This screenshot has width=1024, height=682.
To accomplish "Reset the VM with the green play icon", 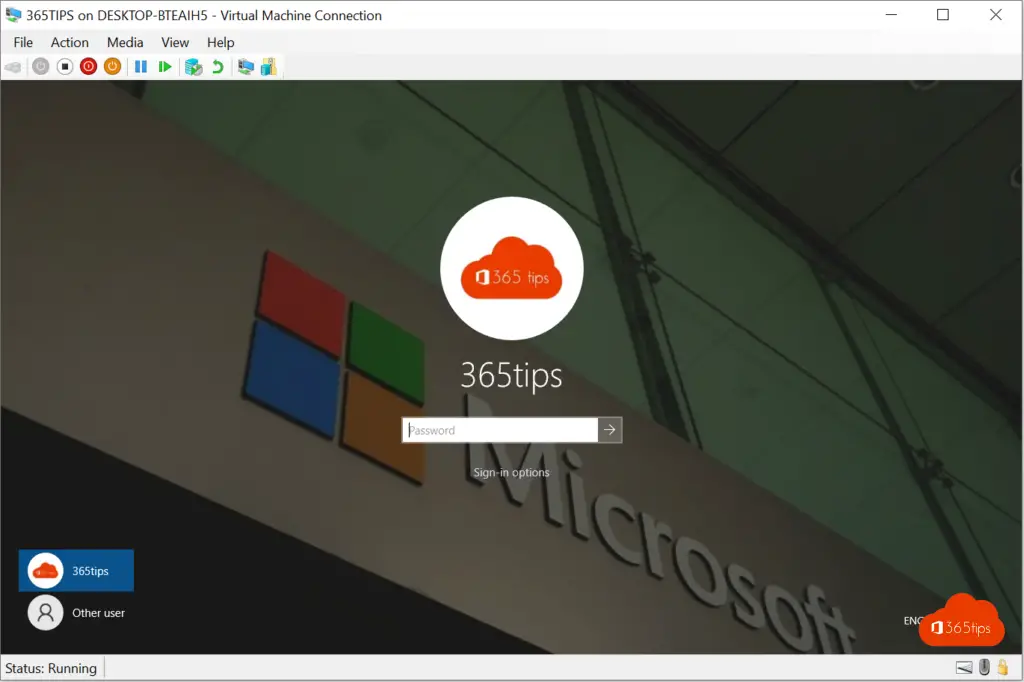I will tap(165, 67).
